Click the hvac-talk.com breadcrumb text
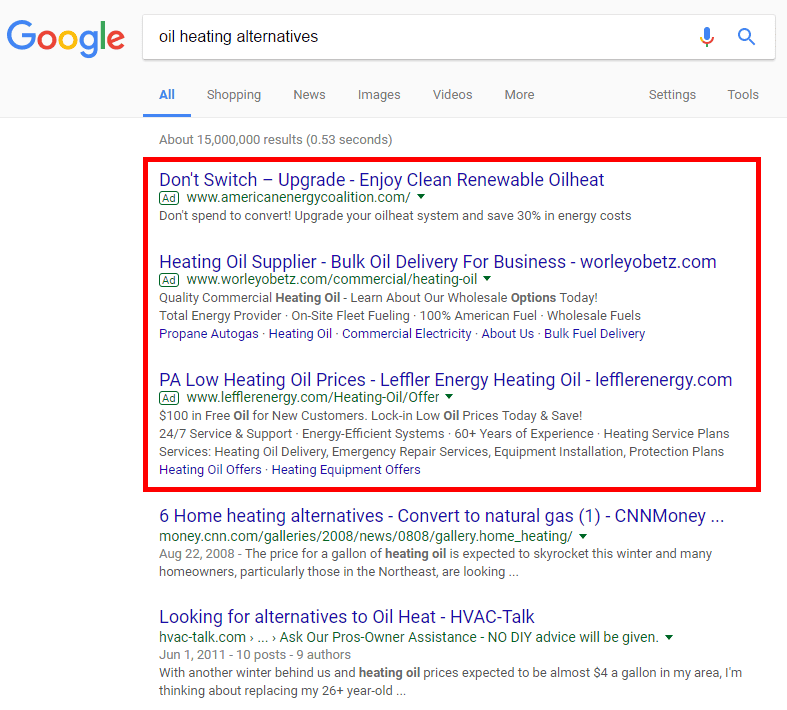This screenshot has height=710, width=787. (x=409, y=637)
